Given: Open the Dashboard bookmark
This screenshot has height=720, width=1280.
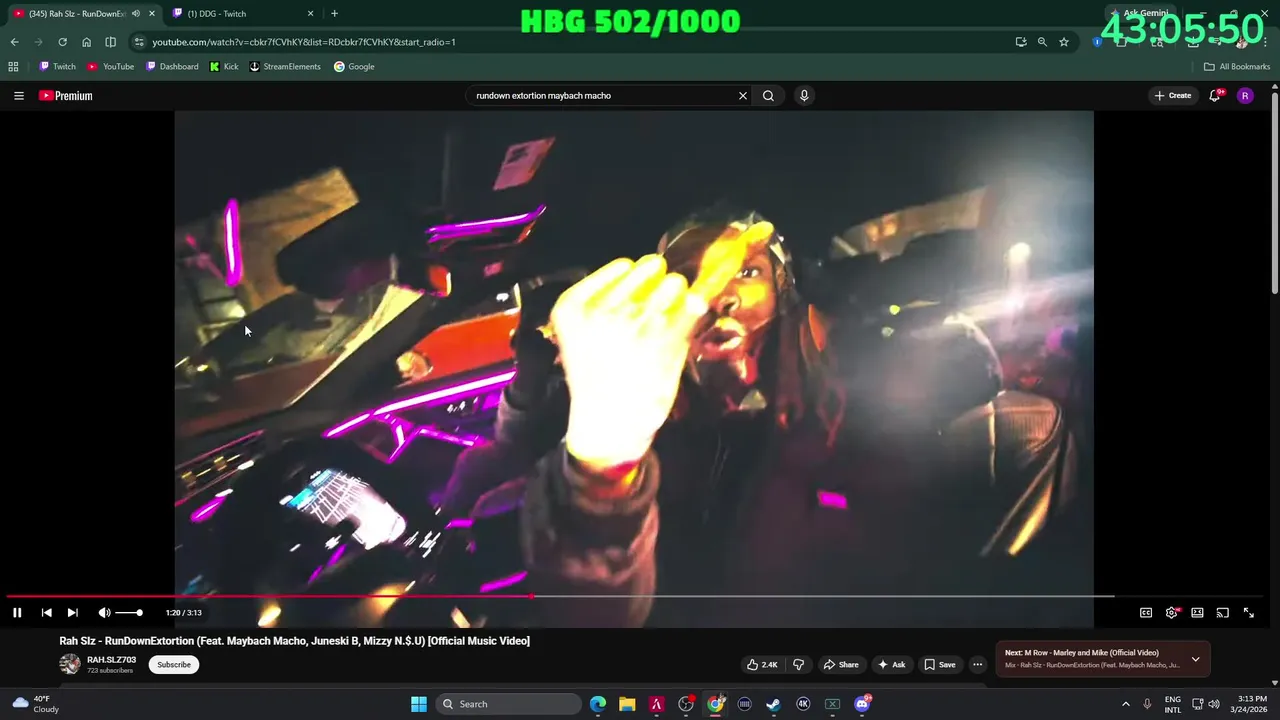Looking at the screenshot, I should pos(172,67).
